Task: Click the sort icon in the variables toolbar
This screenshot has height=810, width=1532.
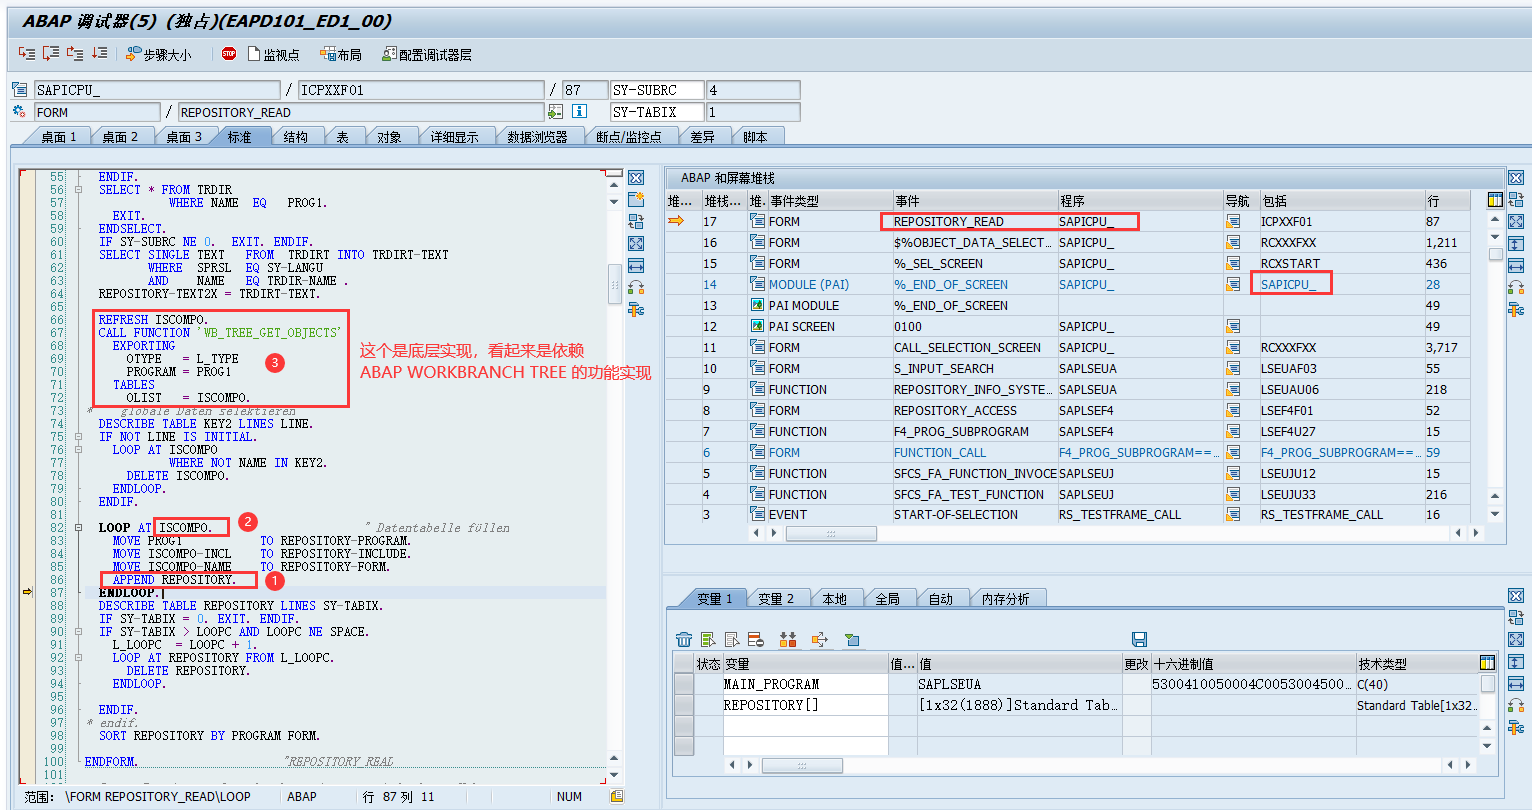Action: click(x=788, y=639)
